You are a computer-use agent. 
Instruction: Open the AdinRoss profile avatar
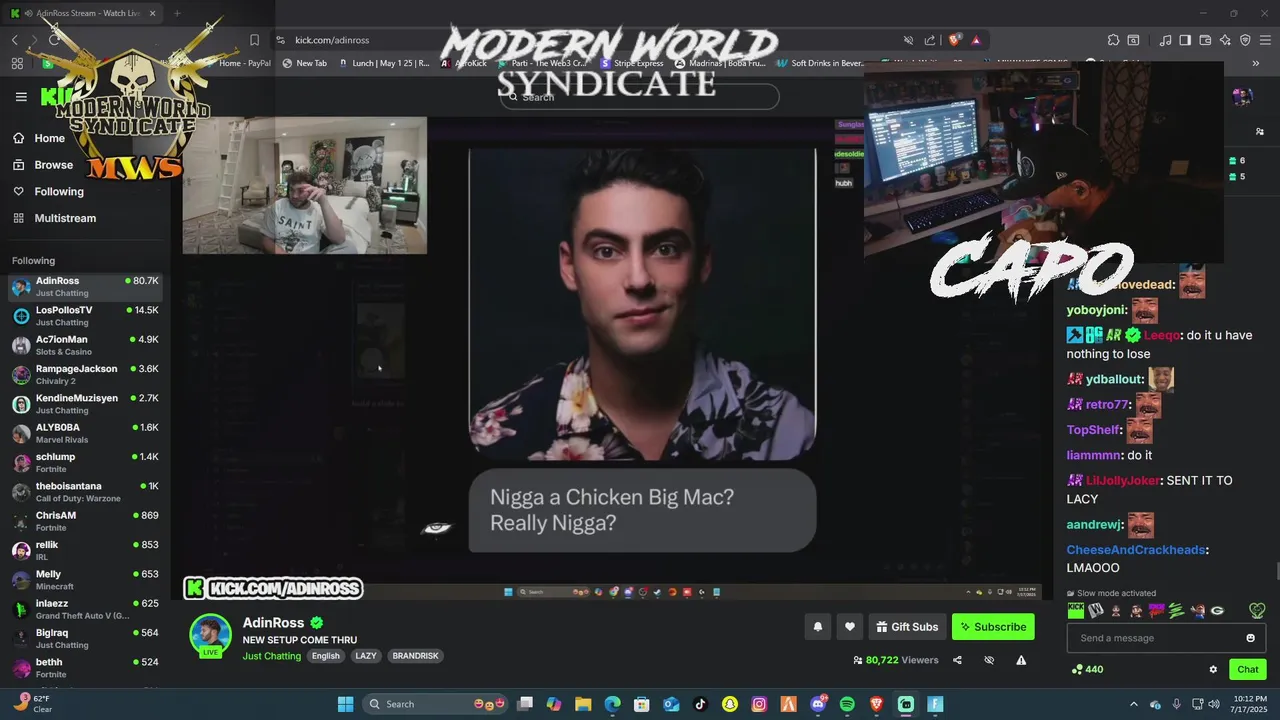tap(211, 636)
